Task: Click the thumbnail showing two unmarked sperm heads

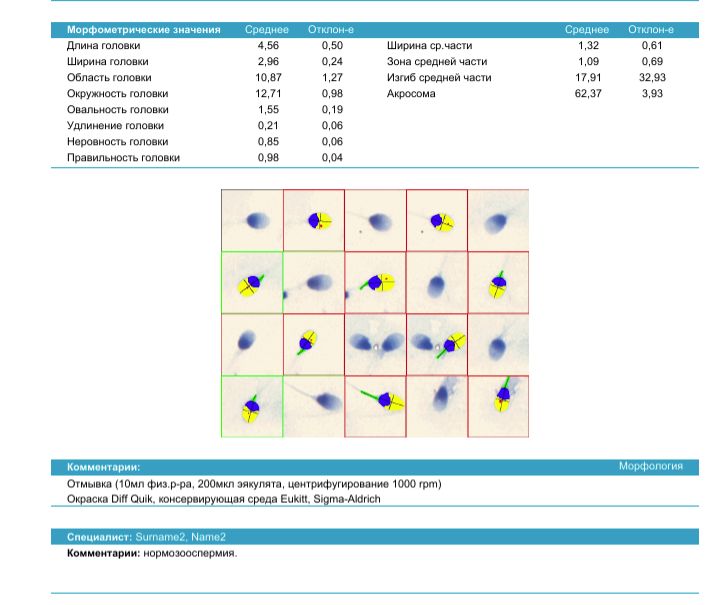Action: pyautogui.click(x=375, y=344)
